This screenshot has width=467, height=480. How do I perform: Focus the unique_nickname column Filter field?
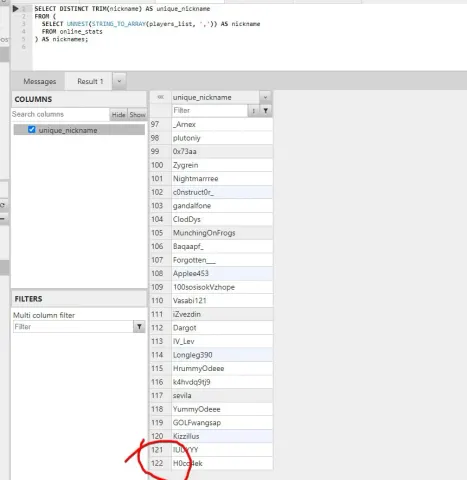point(210,111)
